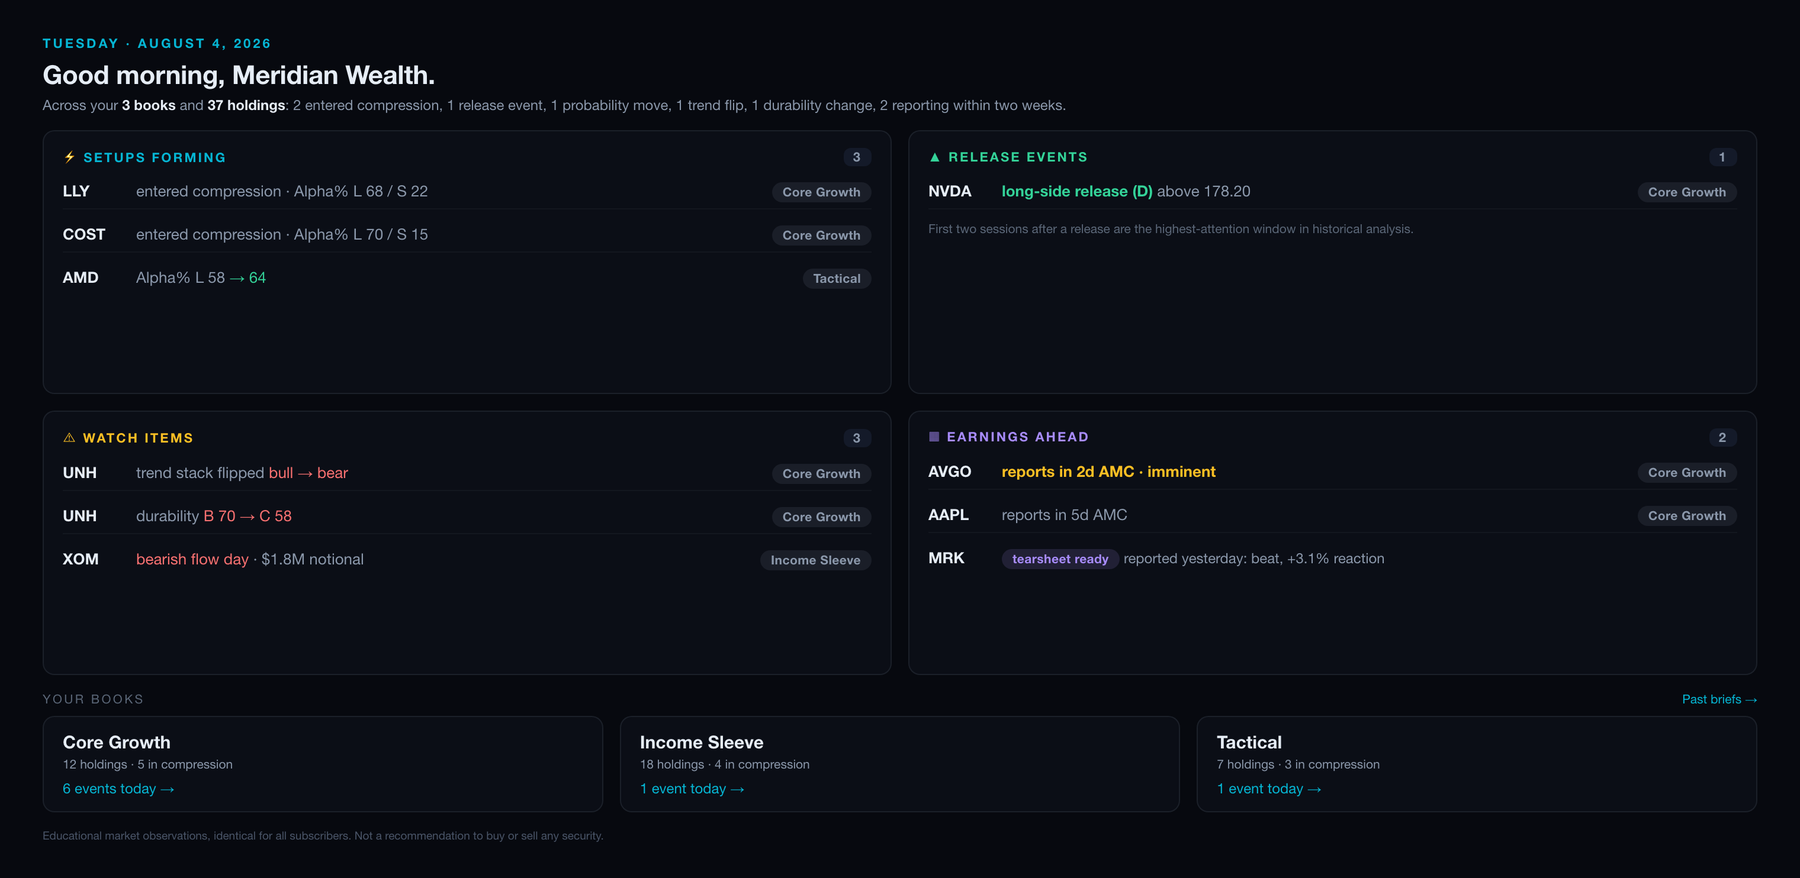Click the Tactical tag on AMD row
This screenshot has width=1800, height=878.
(x=837, y=278)
